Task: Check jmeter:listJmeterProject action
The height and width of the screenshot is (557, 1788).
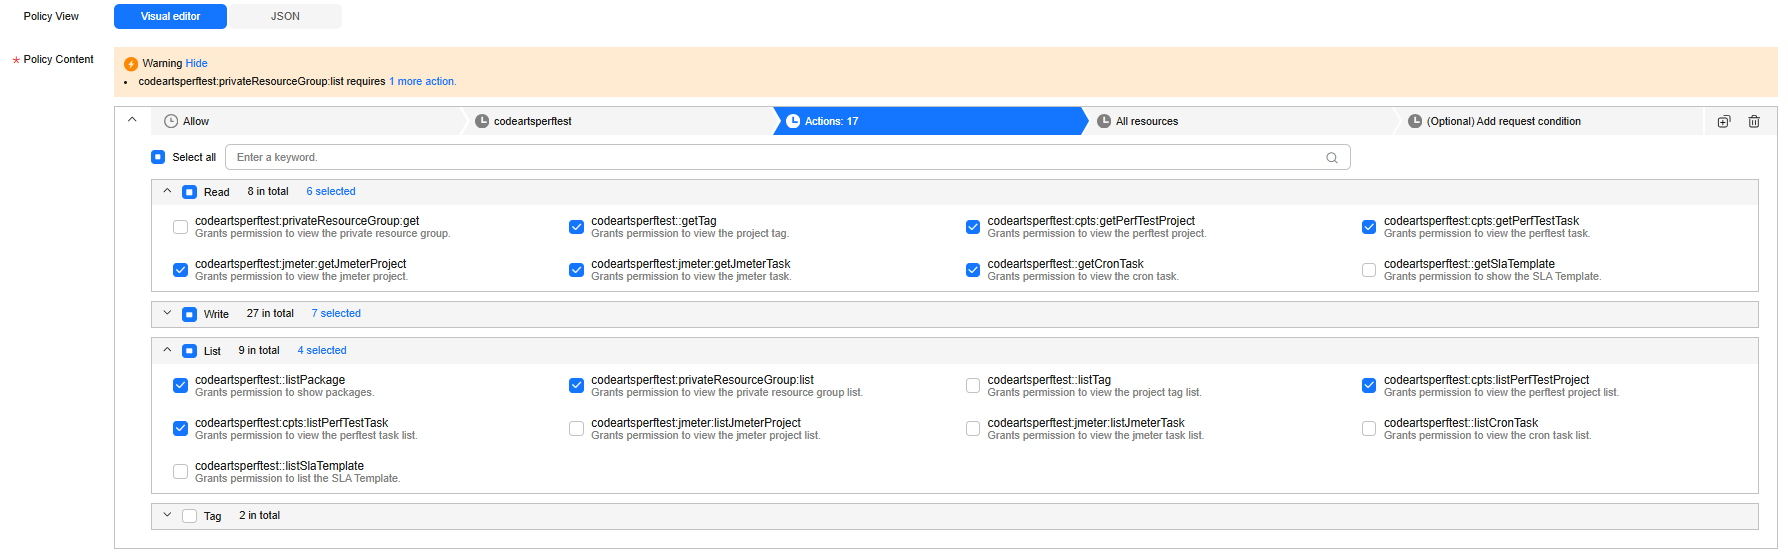Action: coord(576,429)
